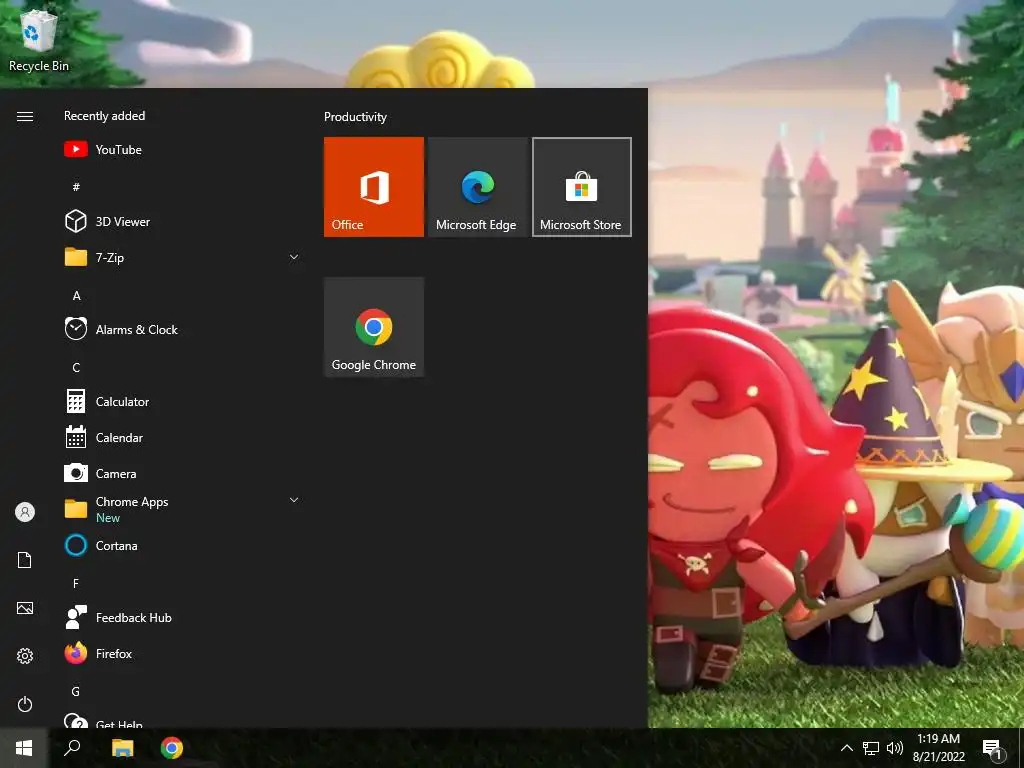The image size is (1024, 768).
Task: Open the Microsoft Store tile
Action: coord(582,187)
